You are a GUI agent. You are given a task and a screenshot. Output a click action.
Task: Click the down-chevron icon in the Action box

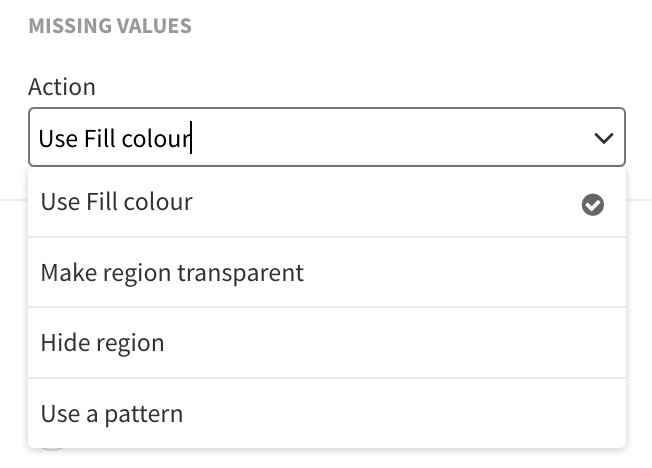click(x=604, y=138)
